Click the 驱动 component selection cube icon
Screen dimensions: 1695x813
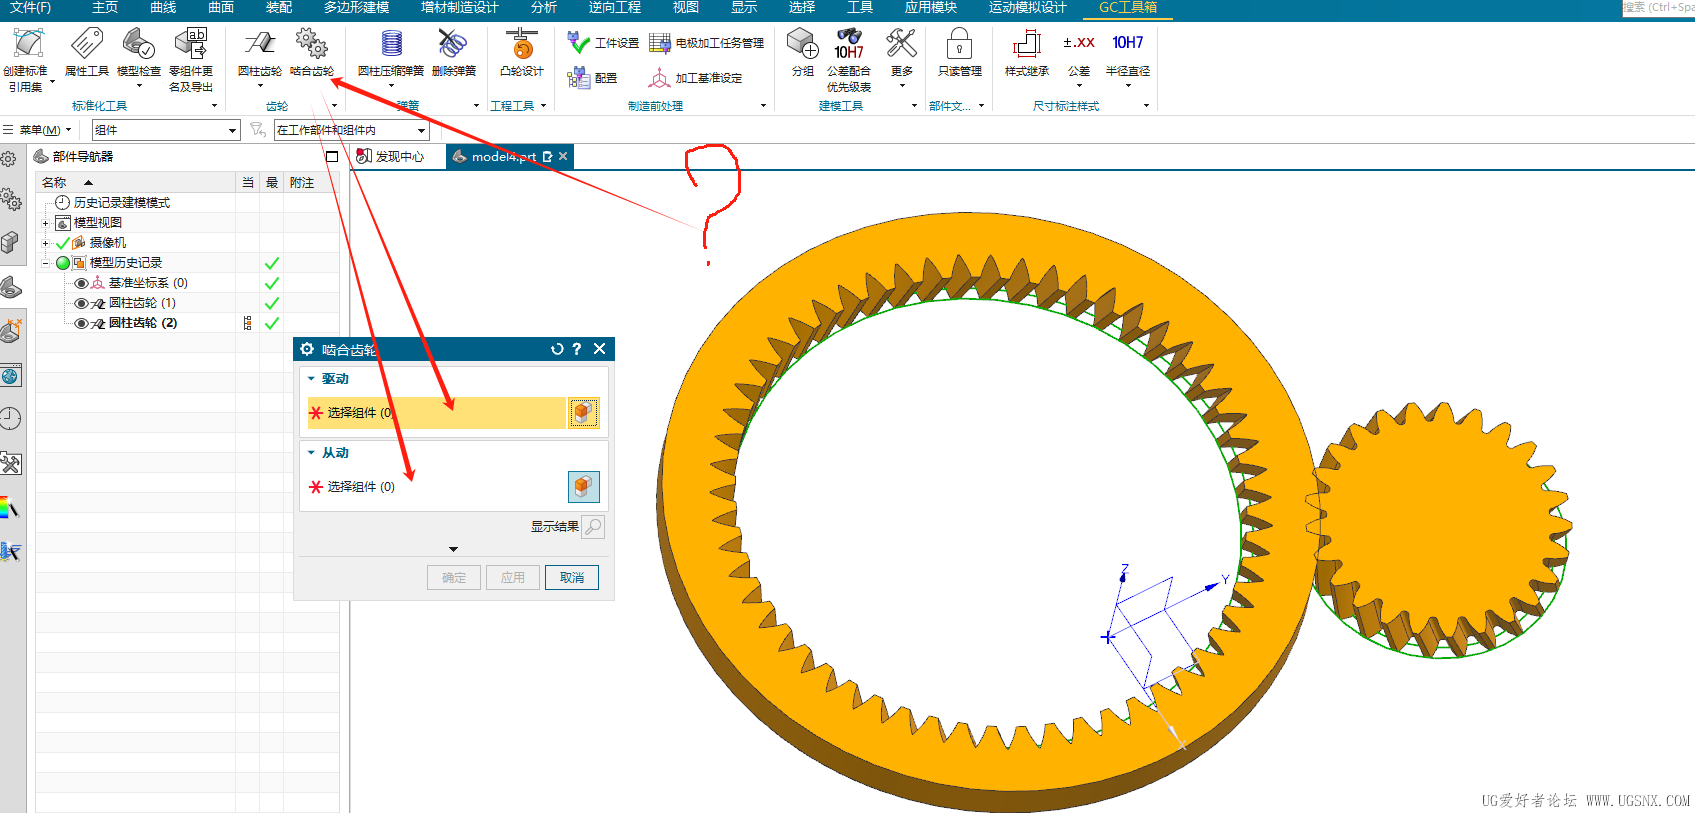[x=584, y=413]
